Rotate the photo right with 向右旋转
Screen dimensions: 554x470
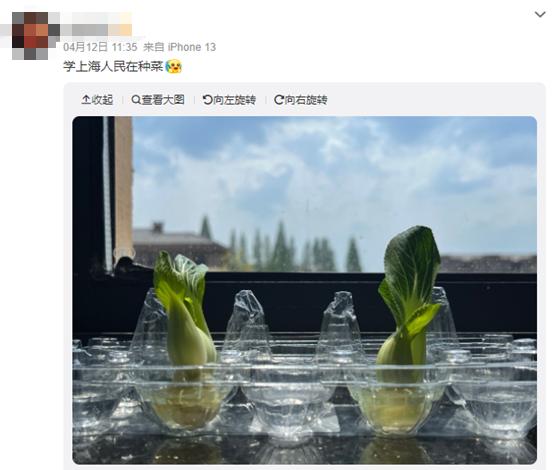(x=301, y=100)
